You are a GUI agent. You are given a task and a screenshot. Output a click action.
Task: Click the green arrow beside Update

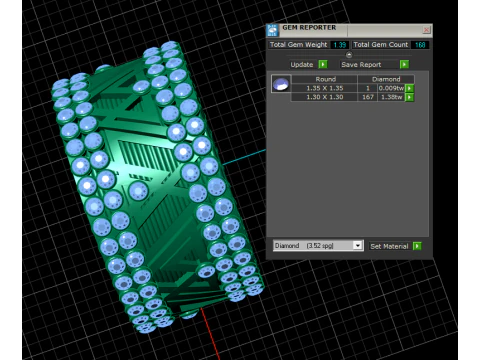323,64
